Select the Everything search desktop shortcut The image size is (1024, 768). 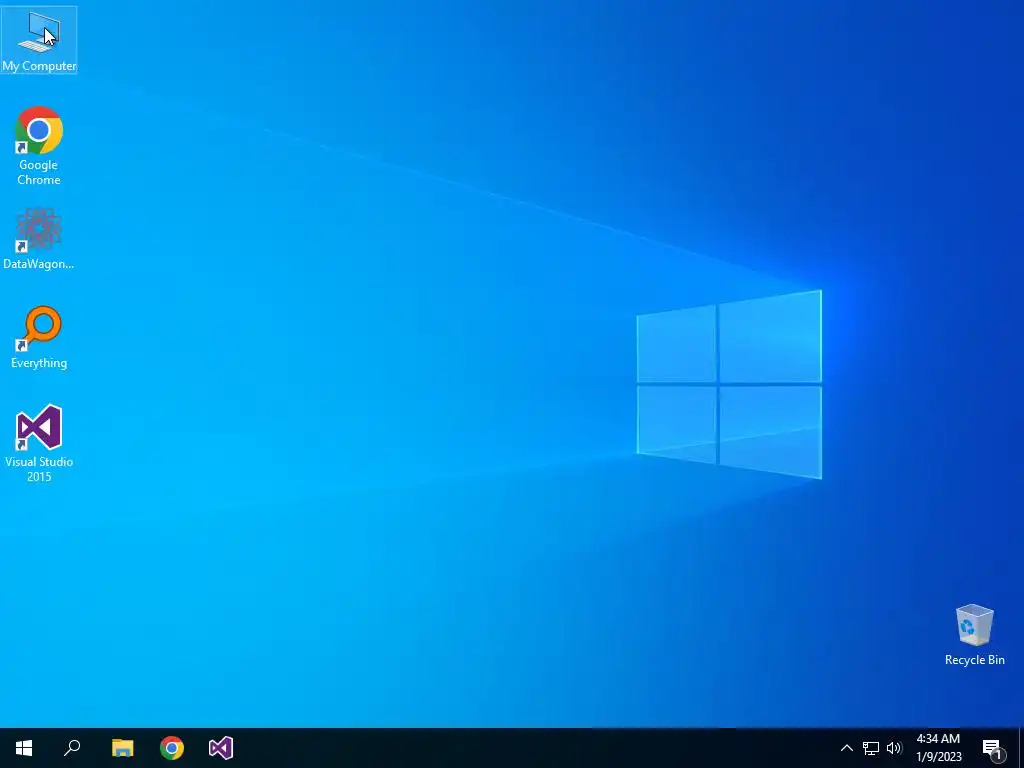click(x=39, y=337)
